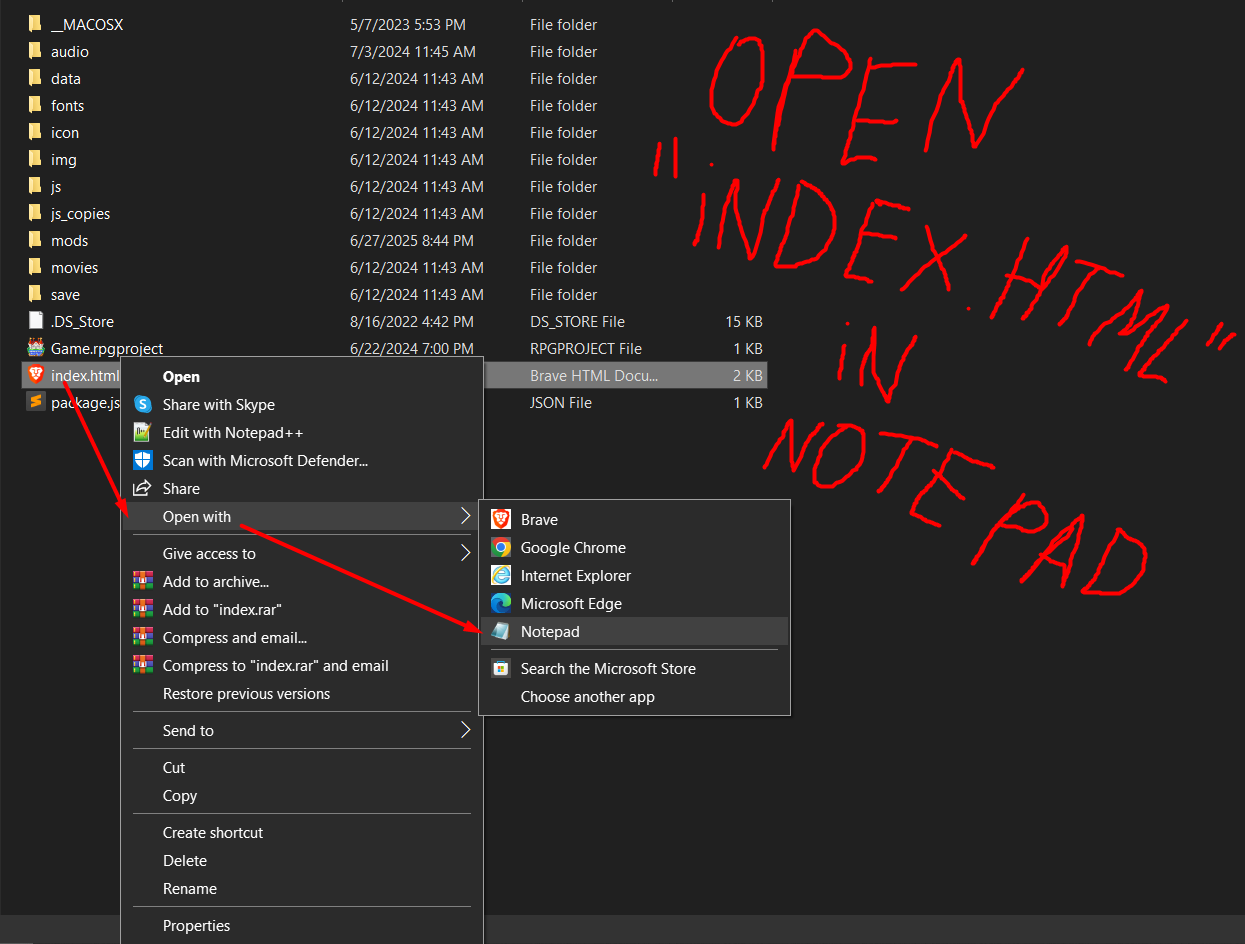The width and height of the screenshot is (1245, 944).
Task: Select the data folder name
Action: point(66,78)
